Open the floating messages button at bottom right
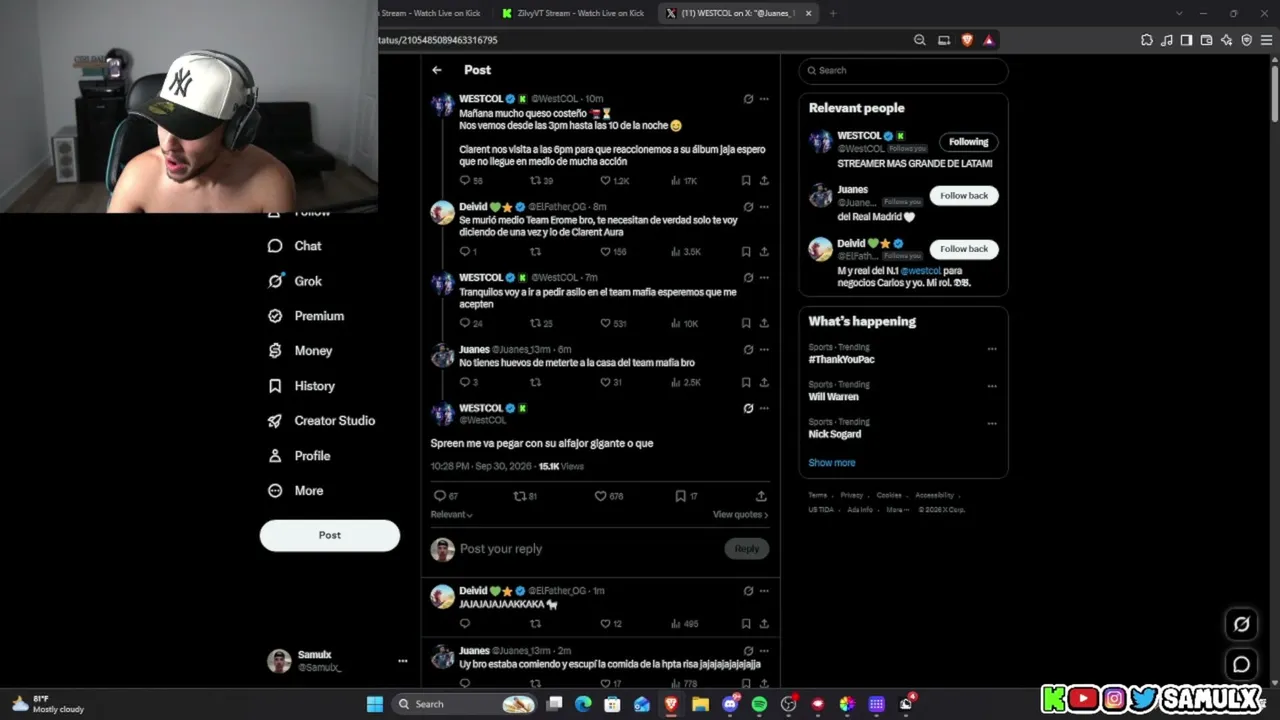The width and height of the screenshot is (1280, 720). tap(1241, 664)
